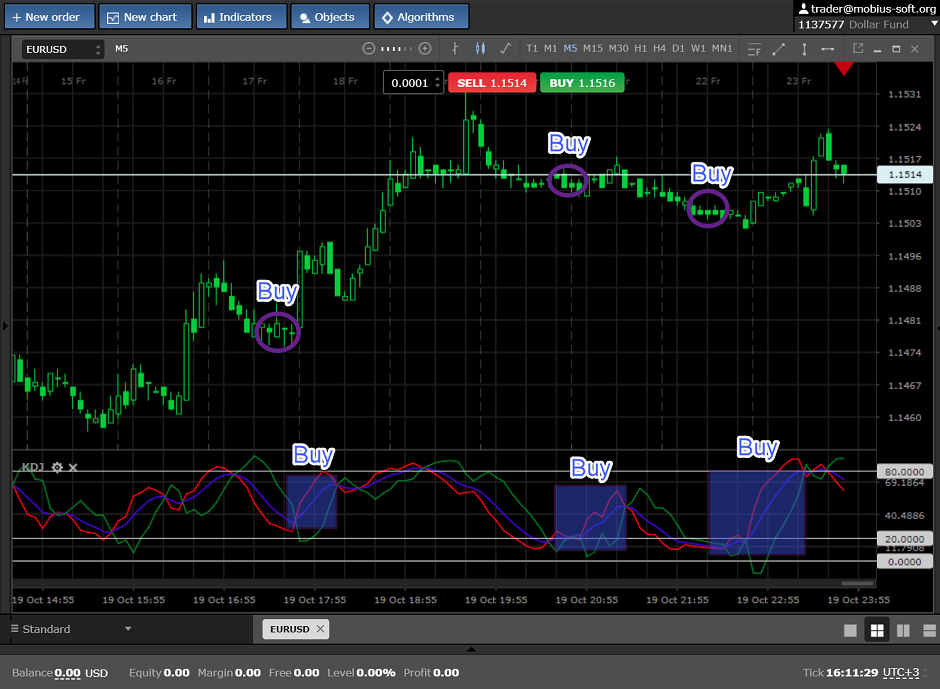This screenshot has width=940, height=689.
Task: Click the Balance 0.00 value
Action: click(x=67, y=673)
